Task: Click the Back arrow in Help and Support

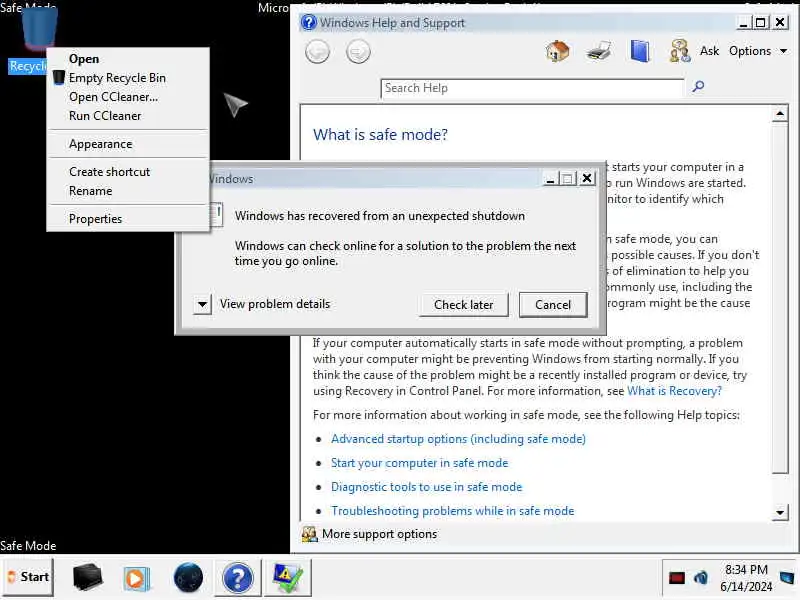Action: 317,52
